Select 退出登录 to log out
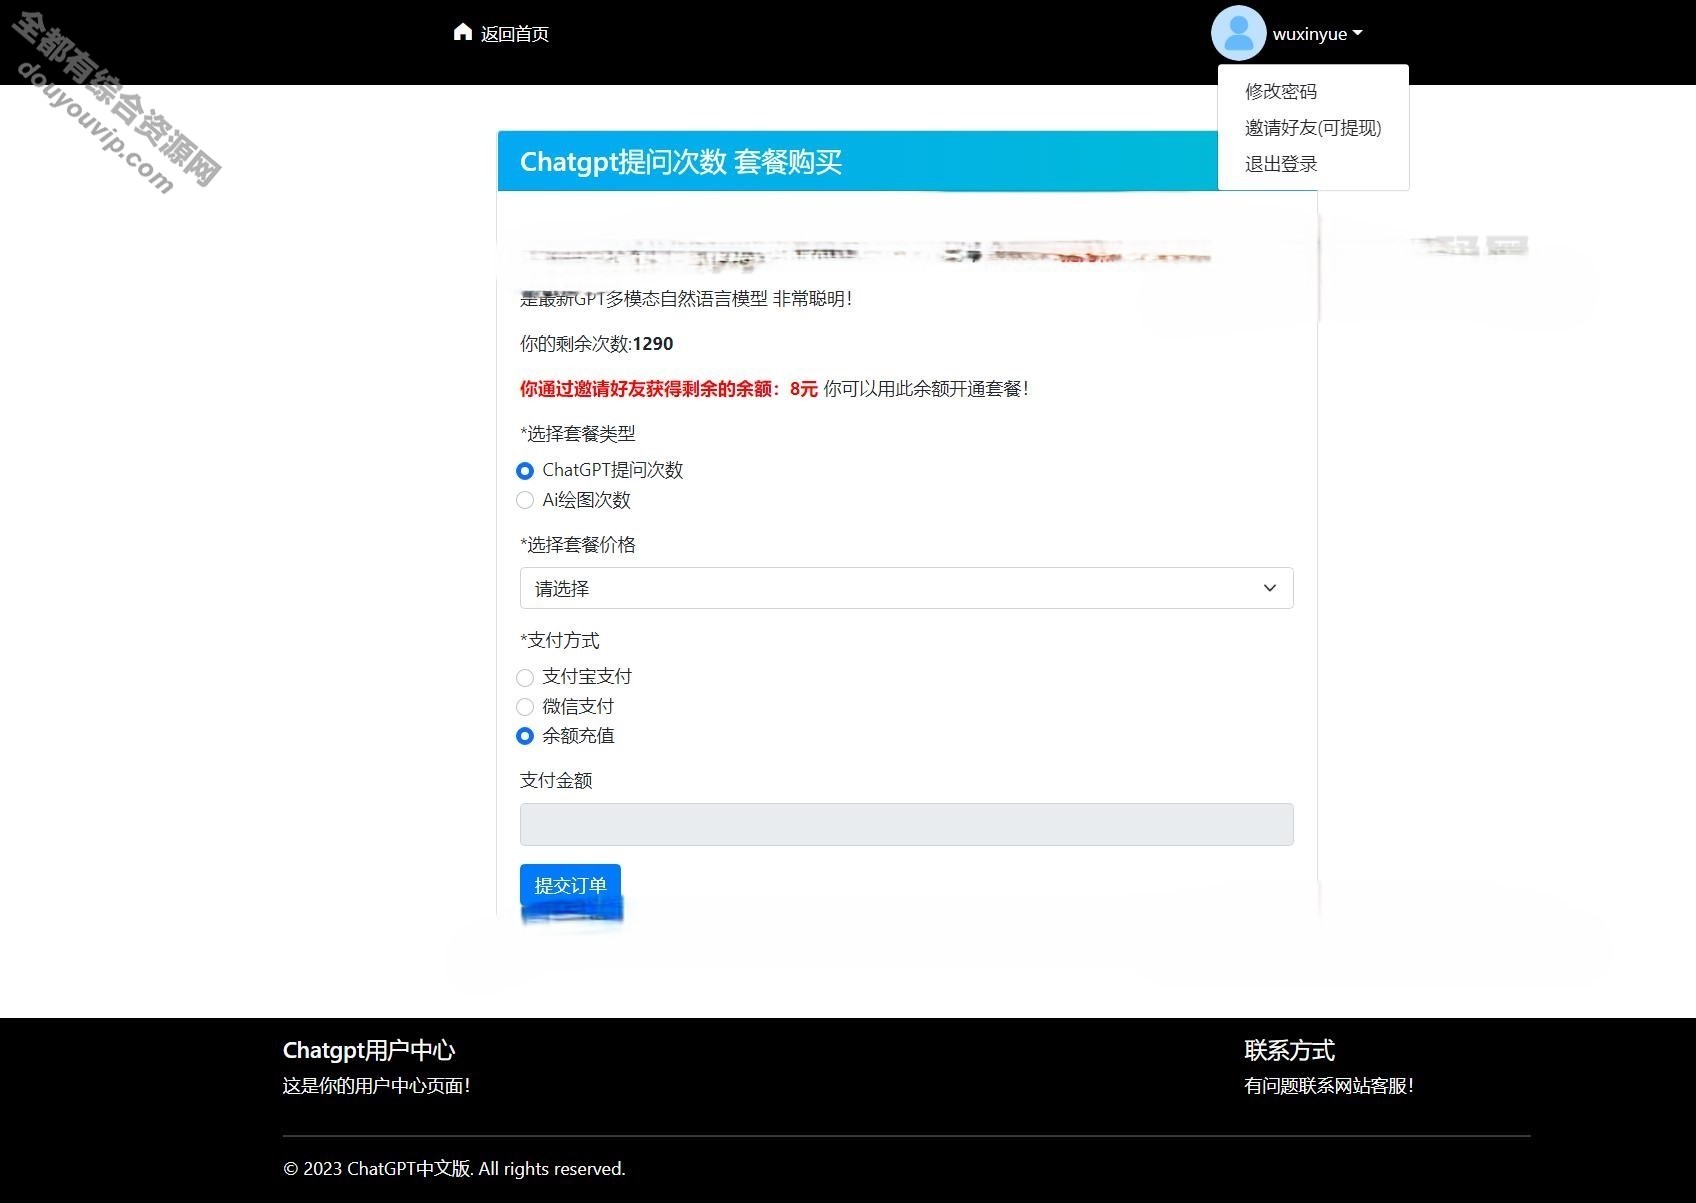This screenshot has height=1203, width=1696. click(1281, 164)
